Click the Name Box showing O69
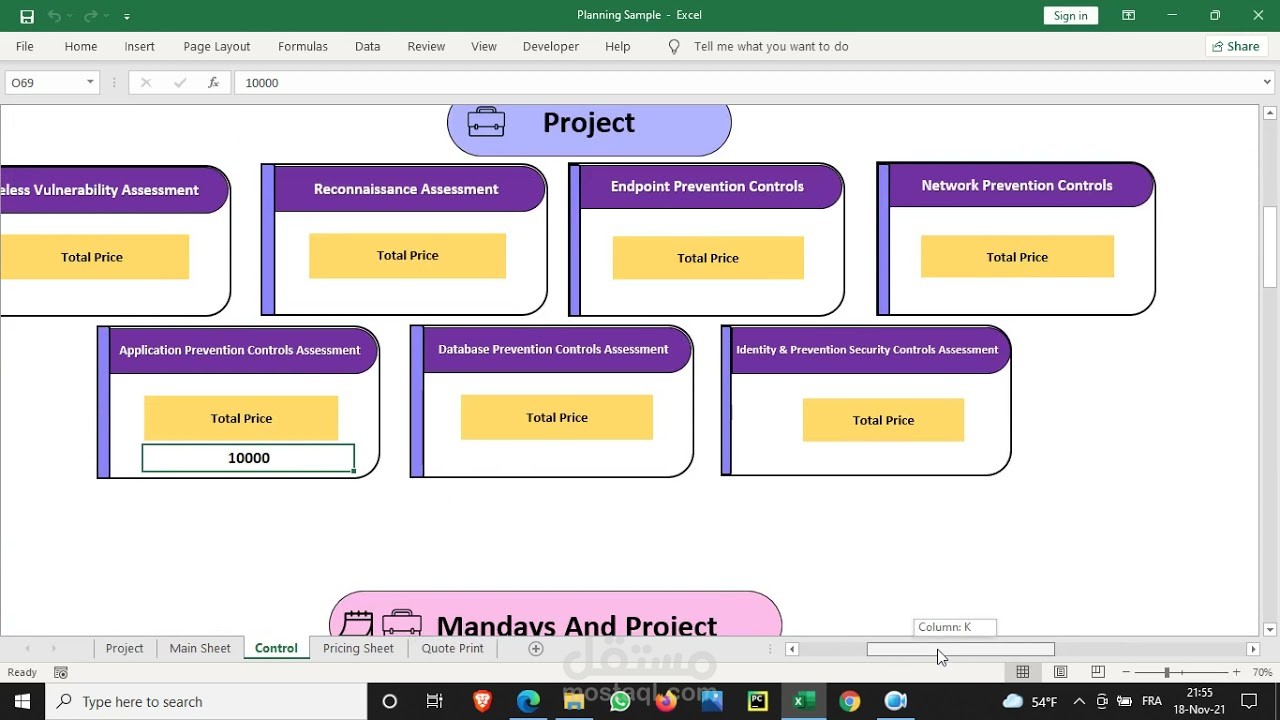This screenshot has width=1280, height=720. 43,83
